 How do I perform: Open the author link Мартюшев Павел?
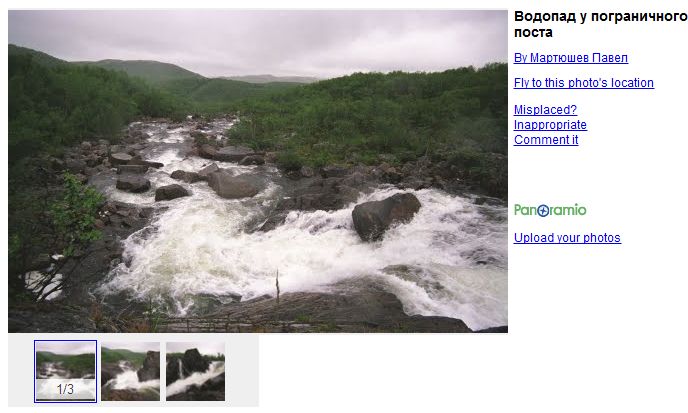coord(571,58)
